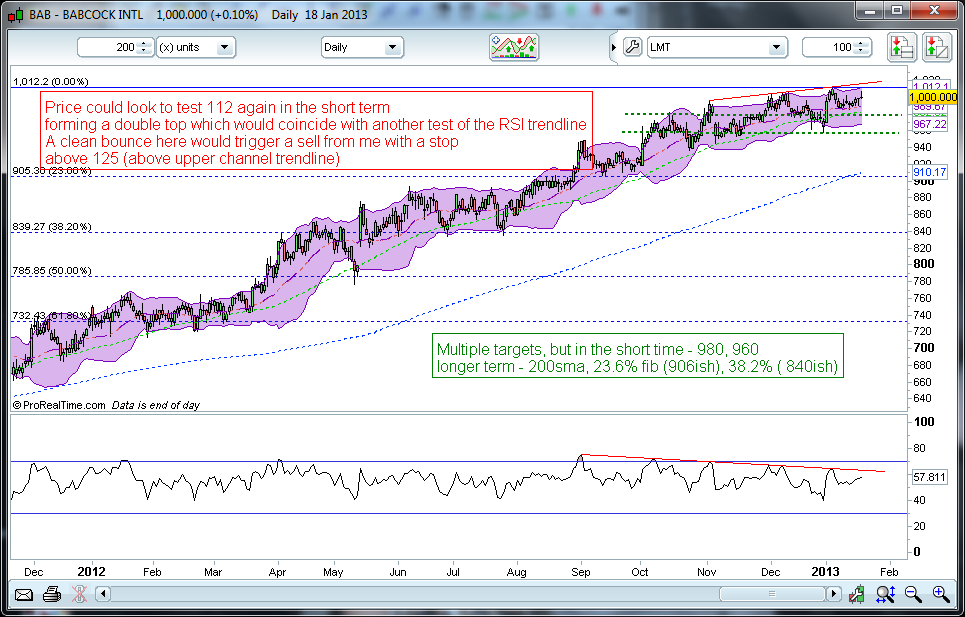Image resolution: width=965 pixels, height=617 pixels.
Task: Toggle the crossed-out alert icon at bottom
Action: 77,595
